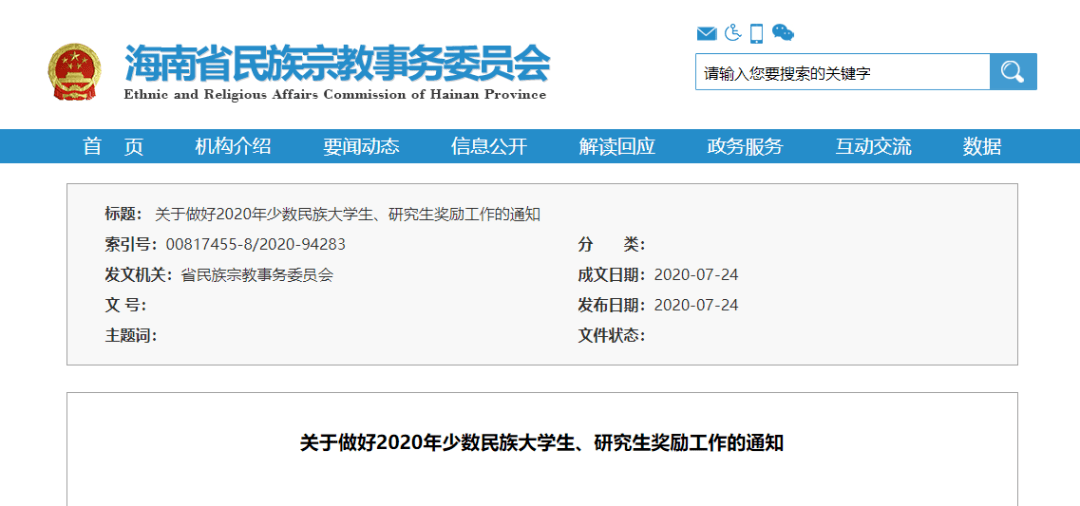Open the 解读回应 menu
The width and height of the screenshot is (1080, 506).
(x=617, y=146)
